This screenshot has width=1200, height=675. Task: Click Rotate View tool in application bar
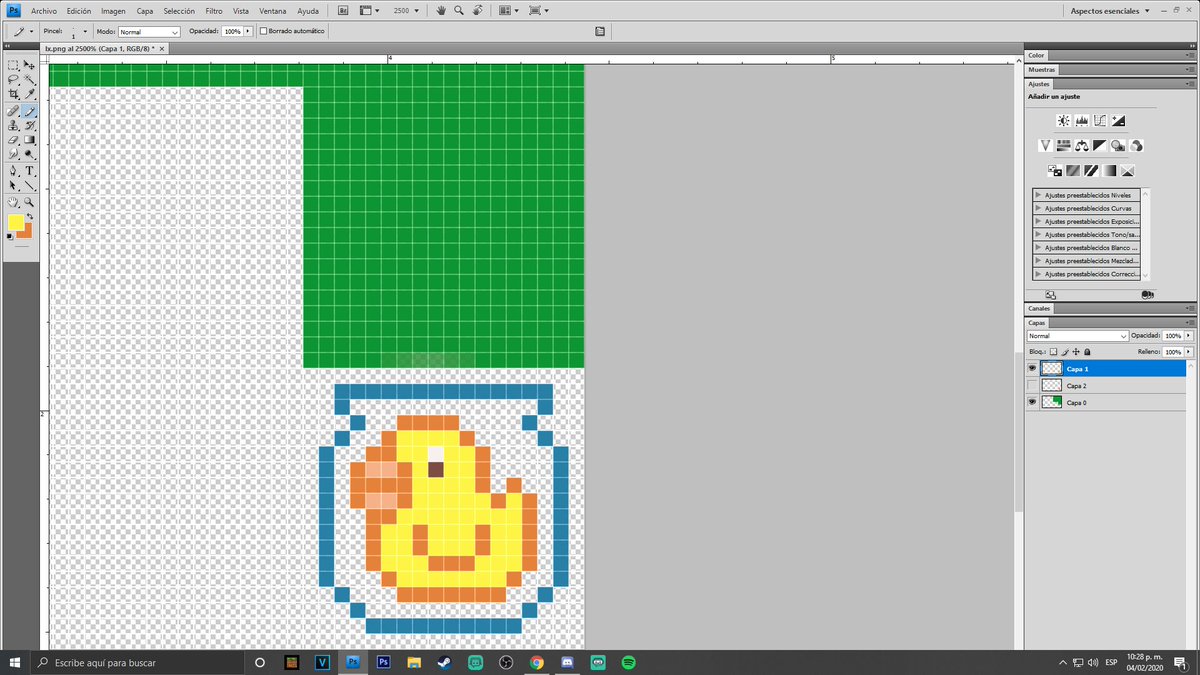point(477,10)
